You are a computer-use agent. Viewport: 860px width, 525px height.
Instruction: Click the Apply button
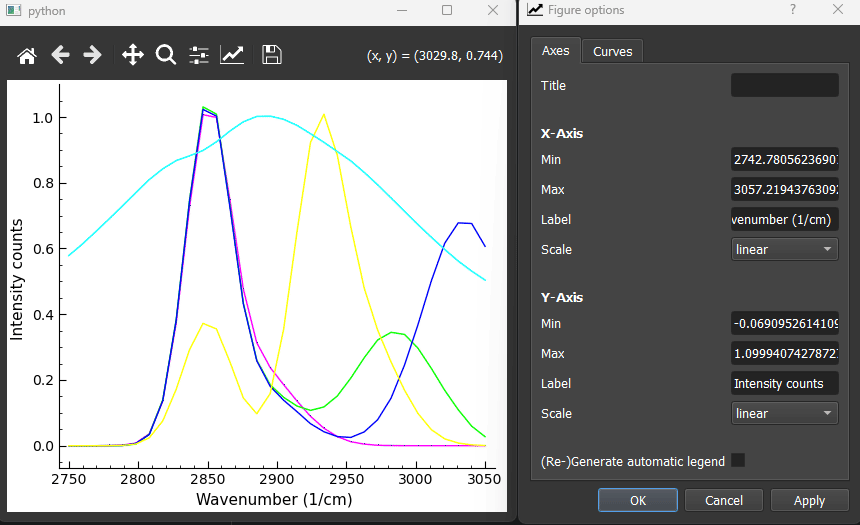coord(810,500)
